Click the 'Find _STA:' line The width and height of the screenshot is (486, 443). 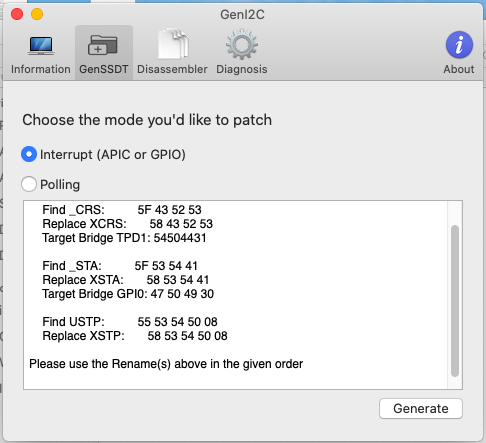pos(120,266)
